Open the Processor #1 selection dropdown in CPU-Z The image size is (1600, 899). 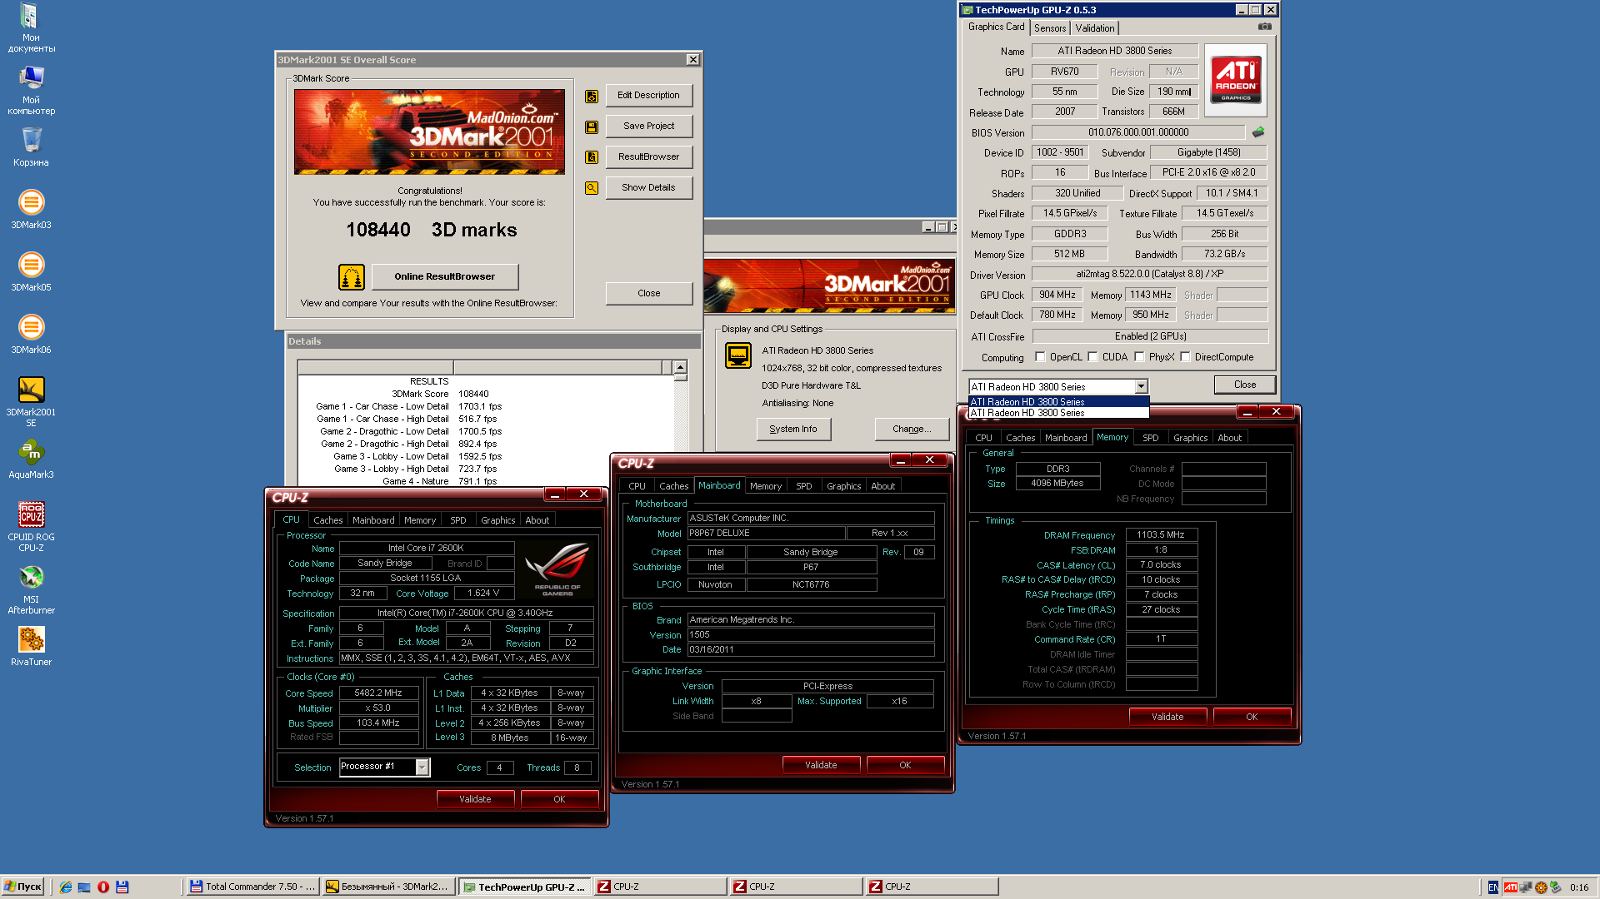pyautogui.click(x=422, y=767)
